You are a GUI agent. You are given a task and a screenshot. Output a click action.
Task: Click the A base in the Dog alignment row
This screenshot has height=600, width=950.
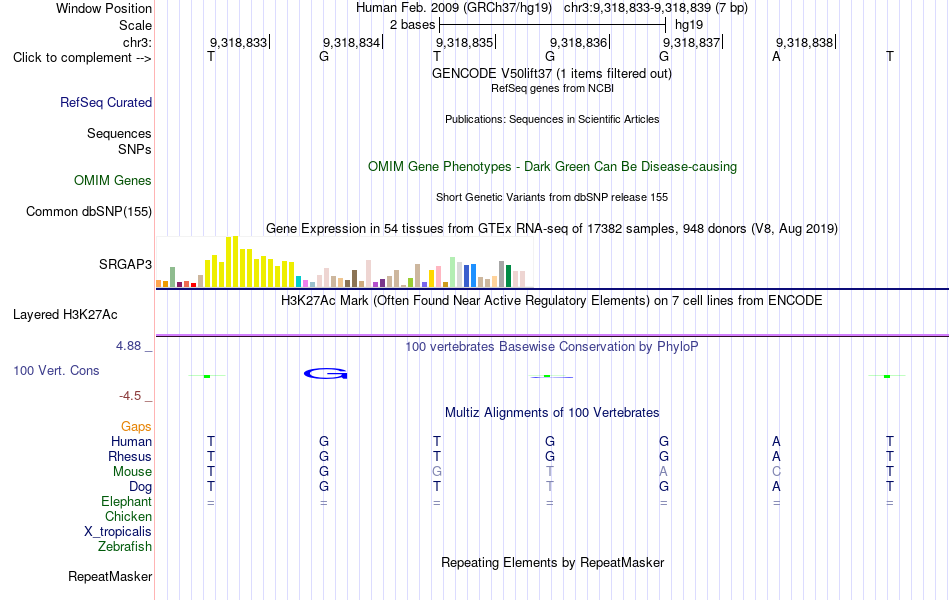pyautogui.click(x=776, y=487)
